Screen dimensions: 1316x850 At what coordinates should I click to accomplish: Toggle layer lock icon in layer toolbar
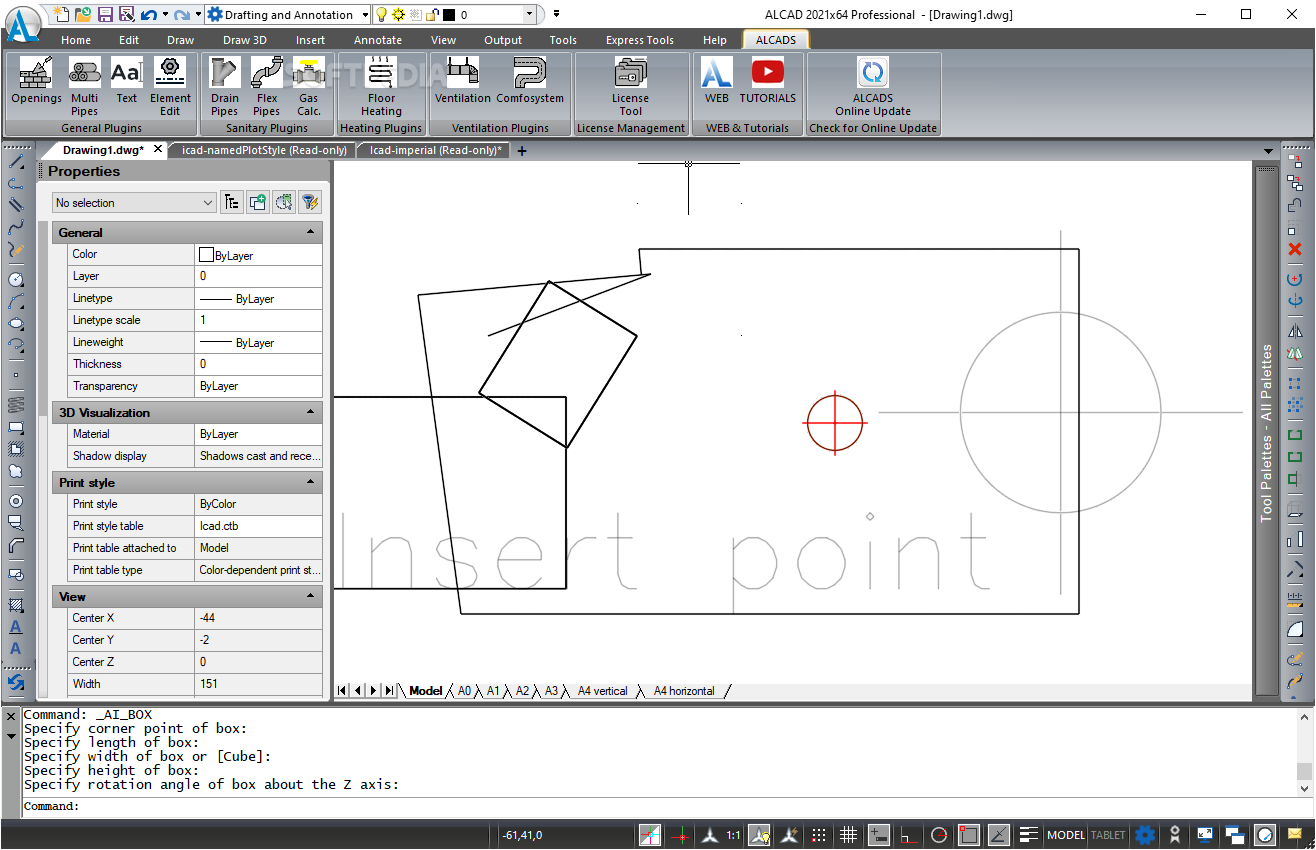(432, 15)
